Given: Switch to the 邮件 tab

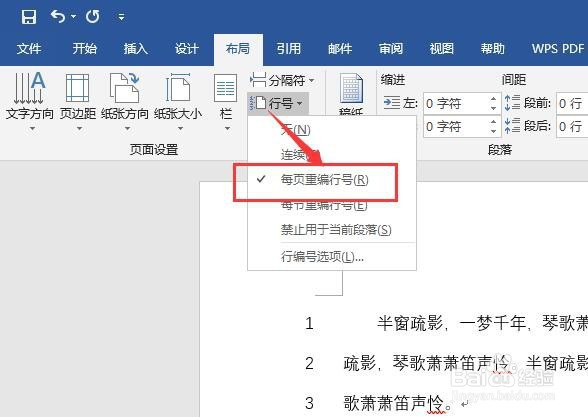Looking at the screenshot, I should (x=340, y=48).
